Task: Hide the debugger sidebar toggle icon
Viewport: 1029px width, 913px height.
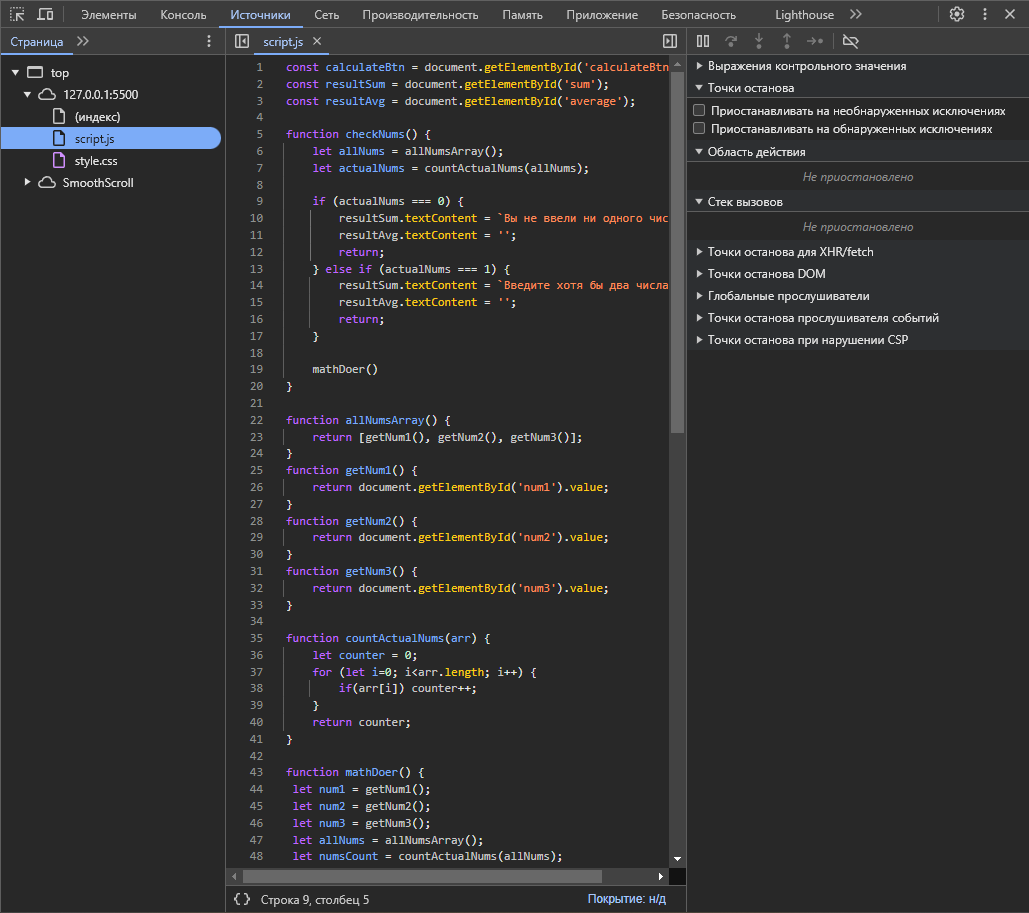Action: click(x=670, y=41)
